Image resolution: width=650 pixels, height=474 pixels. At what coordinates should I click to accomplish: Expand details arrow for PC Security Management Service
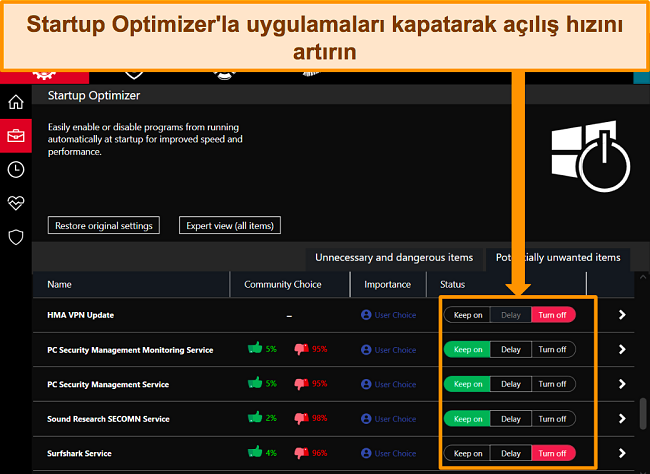(x=622, y=384)
